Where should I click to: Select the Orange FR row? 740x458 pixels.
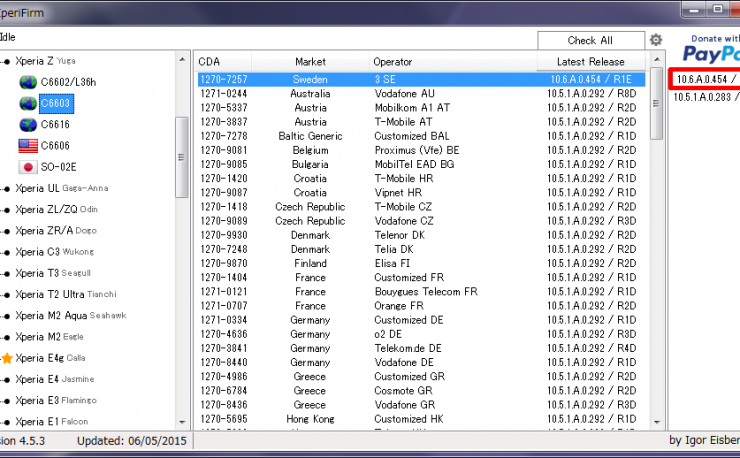[x=421, y=306]
